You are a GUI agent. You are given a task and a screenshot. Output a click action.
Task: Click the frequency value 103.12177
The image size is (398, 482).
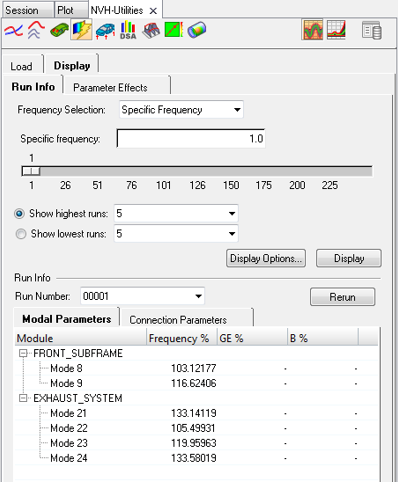194,368
